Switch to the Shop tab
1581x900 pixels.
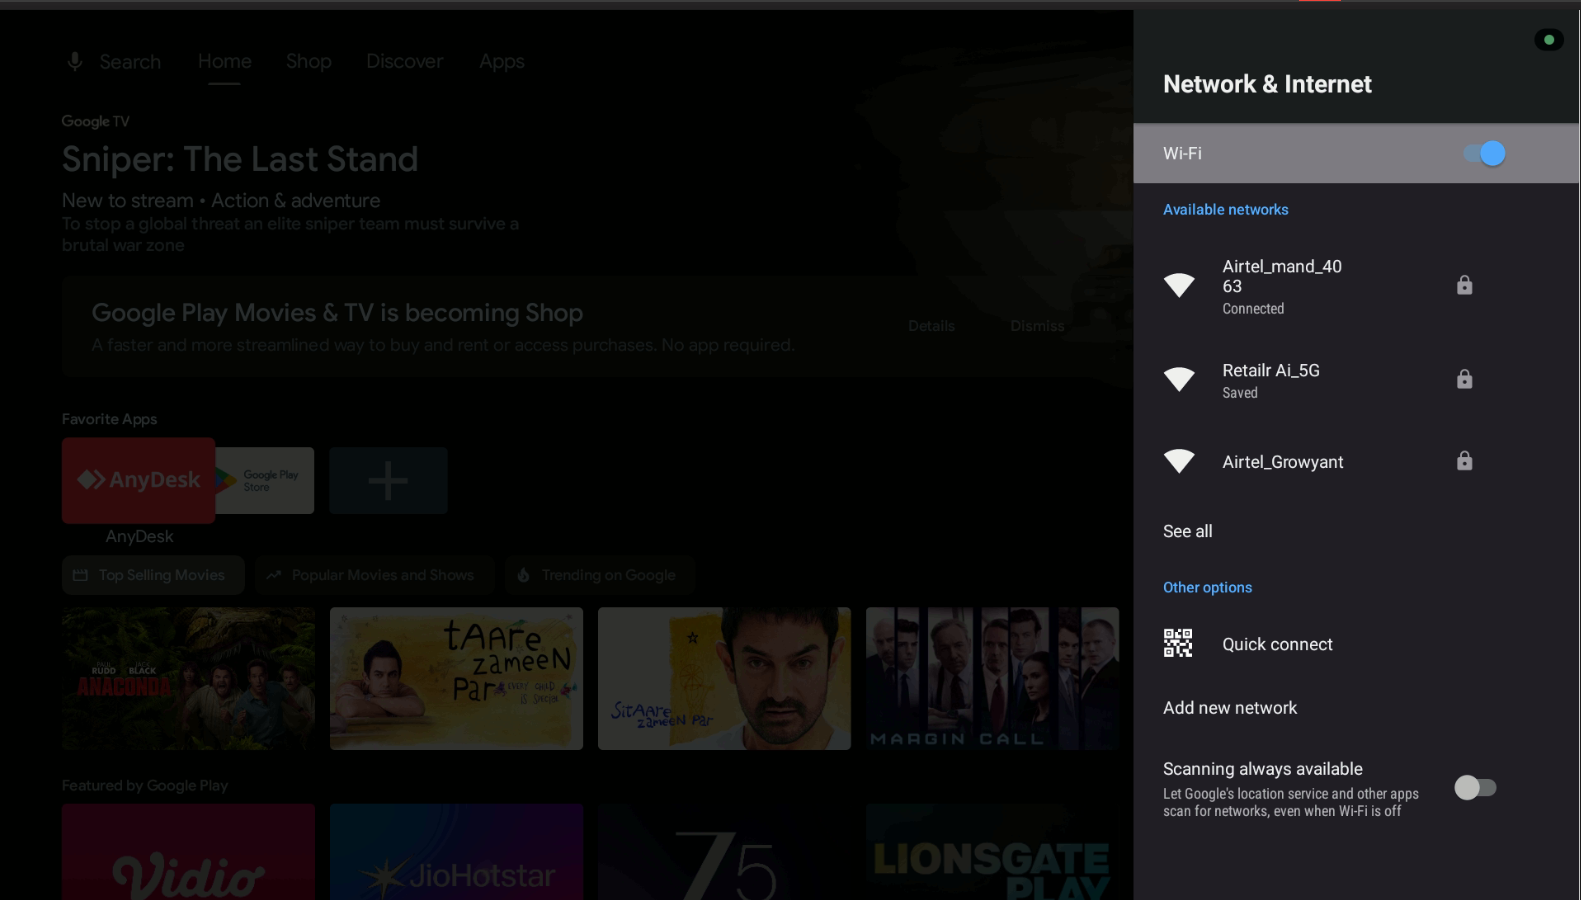coord(308,62)
